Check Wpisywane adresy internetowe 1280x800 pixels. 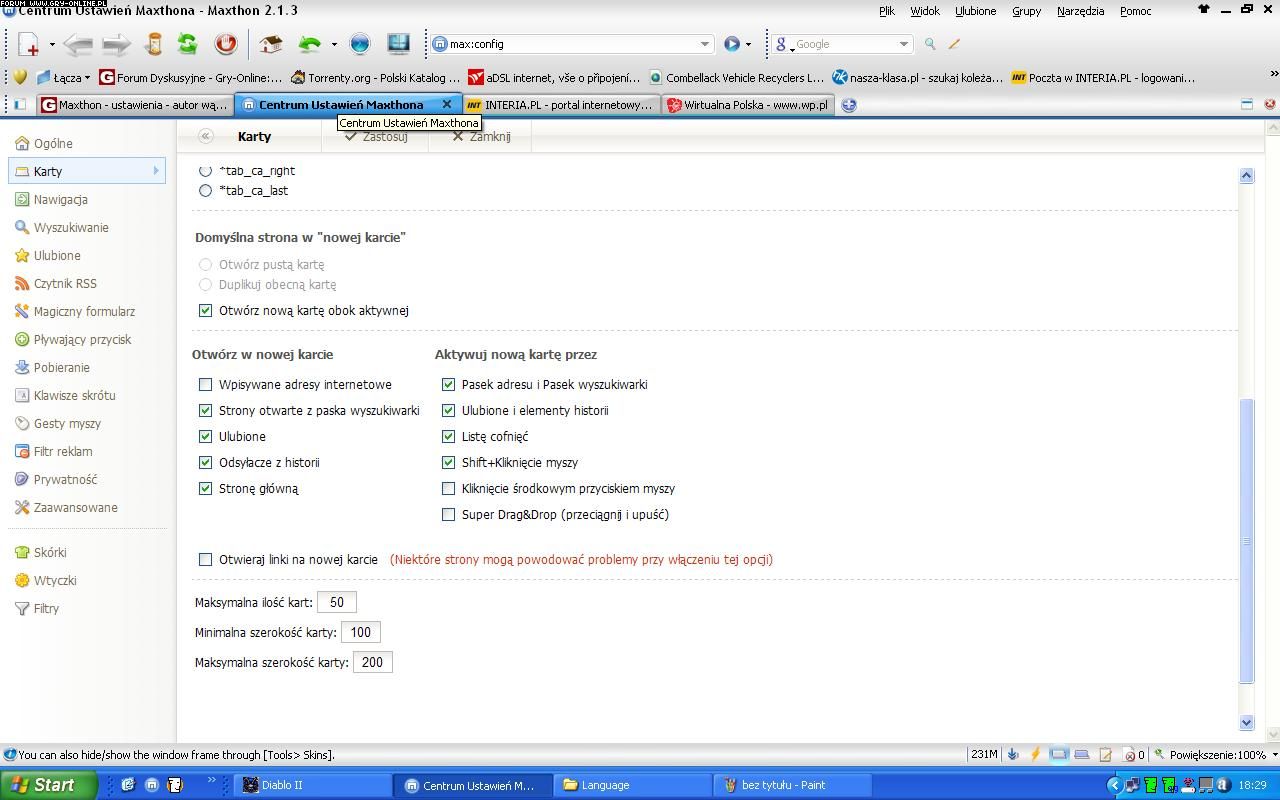pyautogui.click(x=205, y=384)
